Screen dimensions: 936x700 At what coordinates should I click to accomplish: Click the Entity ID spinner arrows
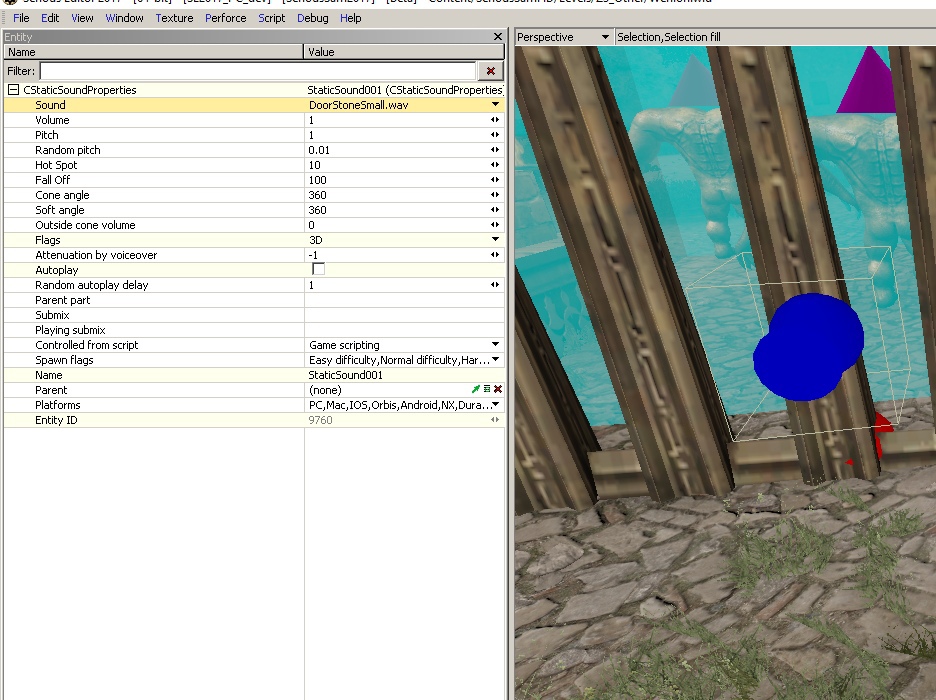click(495, 420)
